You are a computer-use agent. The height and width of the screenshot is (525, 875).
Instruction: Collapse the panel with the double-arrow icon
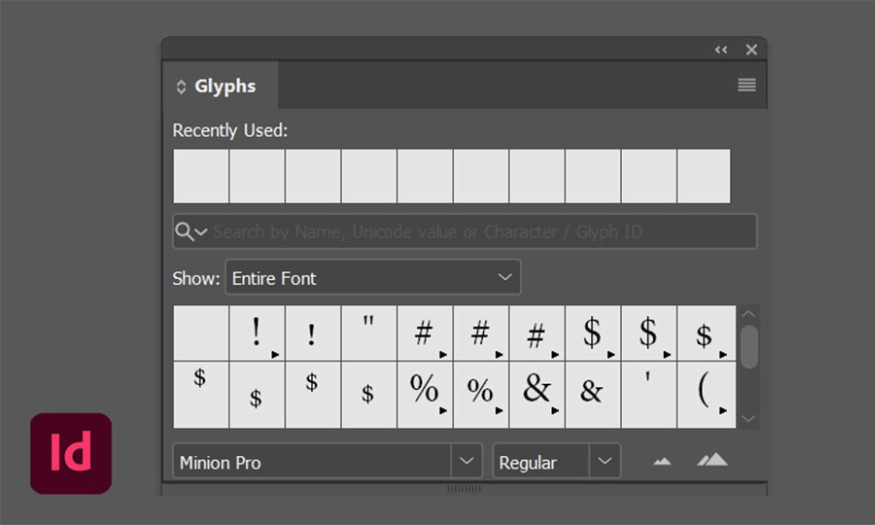tap(721, 50)
